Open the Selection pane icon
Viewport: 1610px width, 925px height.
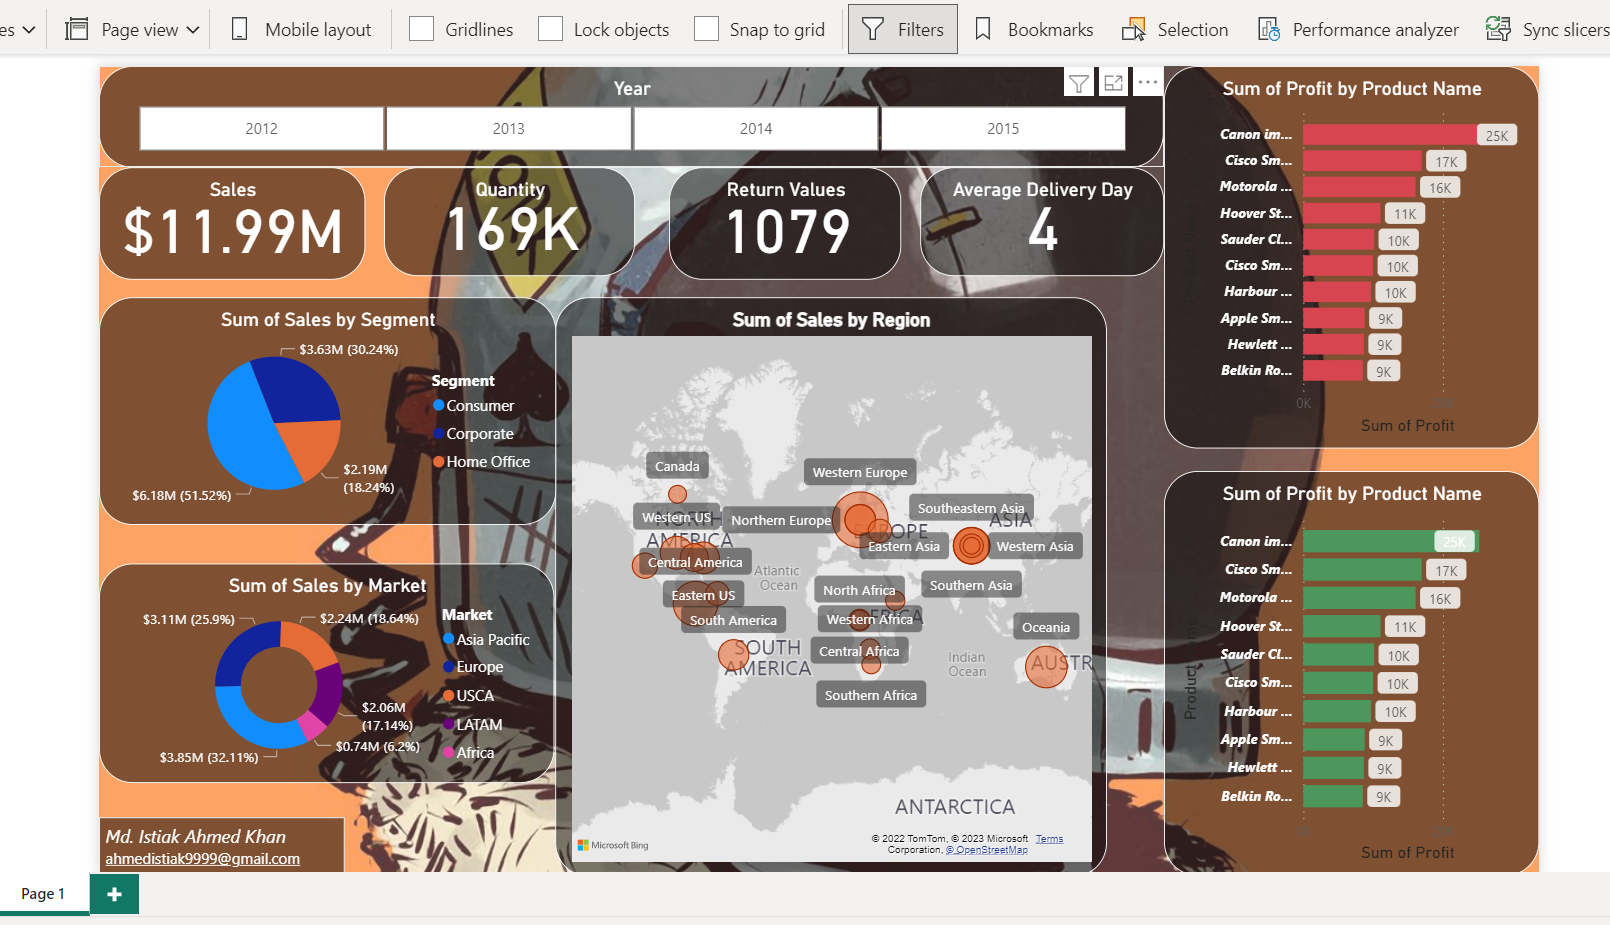(1133, 30)
